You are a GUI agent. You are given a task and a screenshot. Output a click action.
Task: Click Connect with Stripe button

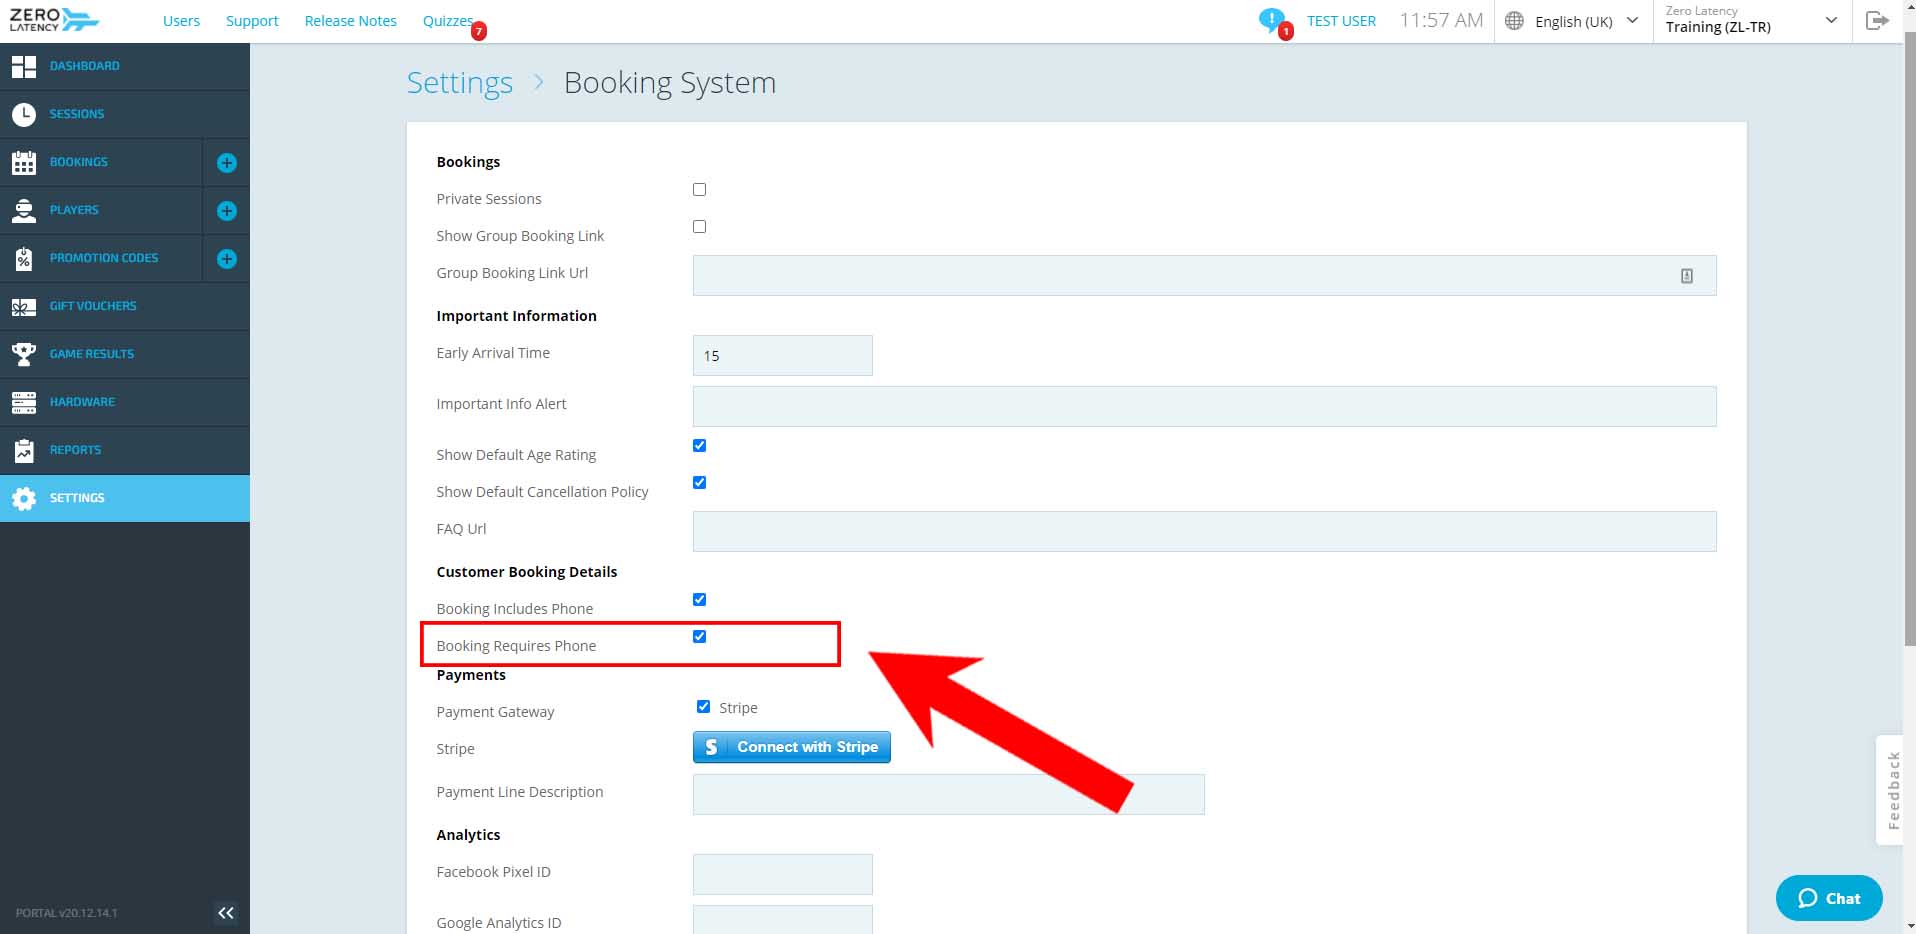(791, 747)
